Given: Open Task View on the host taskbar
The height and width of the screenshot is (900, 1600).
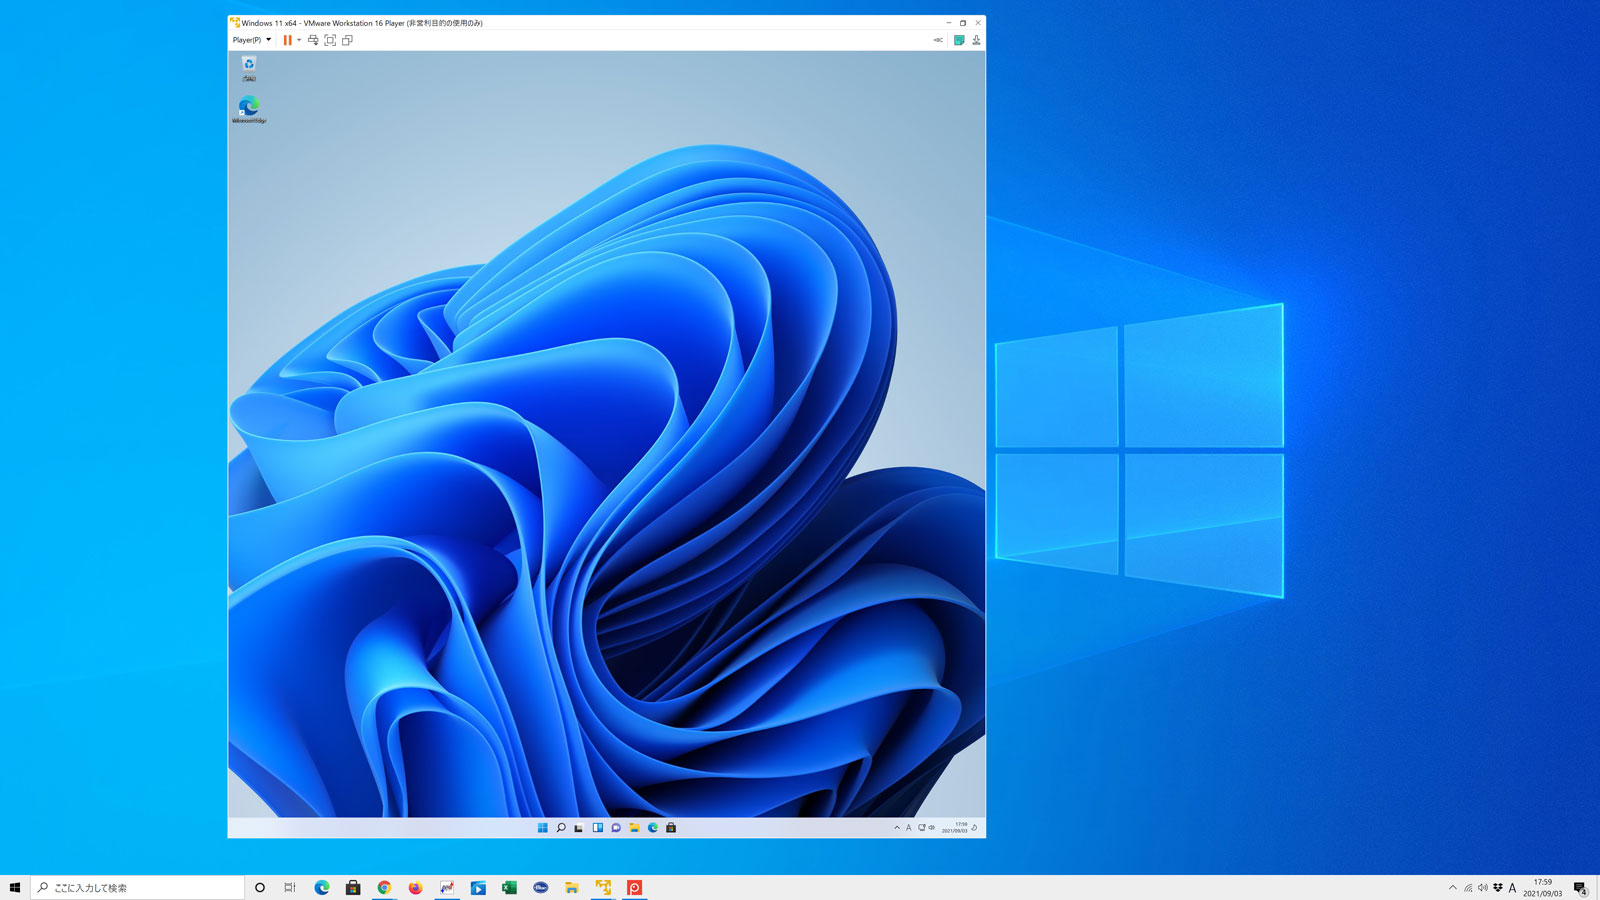Looking at the screenshot, I should coord(290,887).
